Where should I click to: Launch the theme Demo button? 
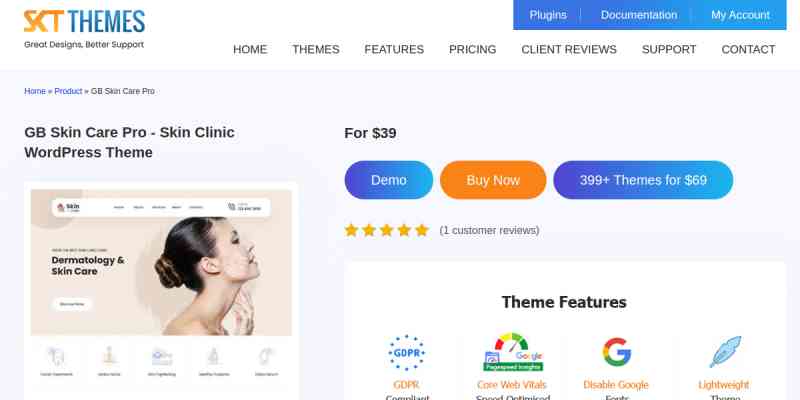389,180
